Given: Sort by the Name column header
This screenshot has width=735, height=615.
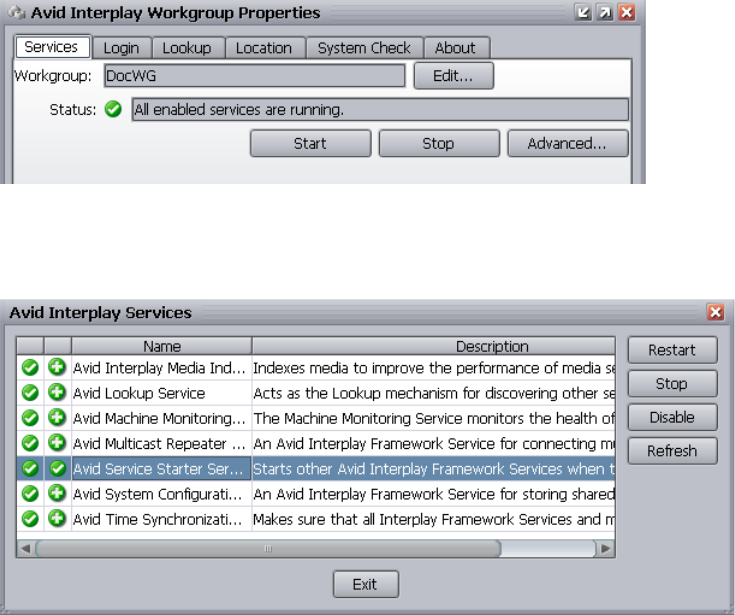Looking at the screenshot, I should click(162, 346).
